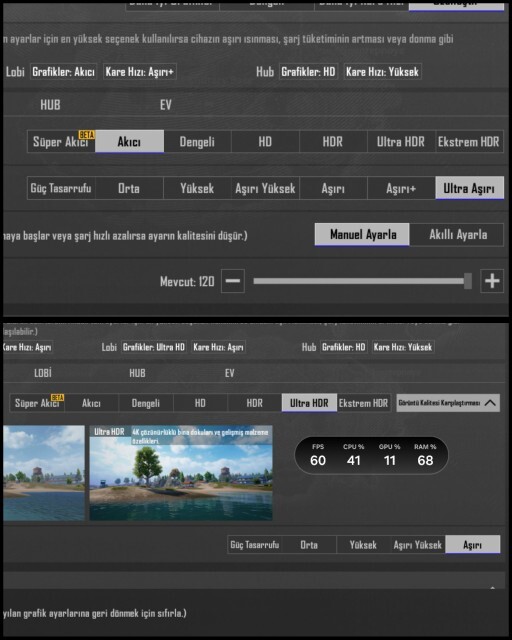Click the CPU % value 41
Screen dimensions: 512x640
(354, 460)
